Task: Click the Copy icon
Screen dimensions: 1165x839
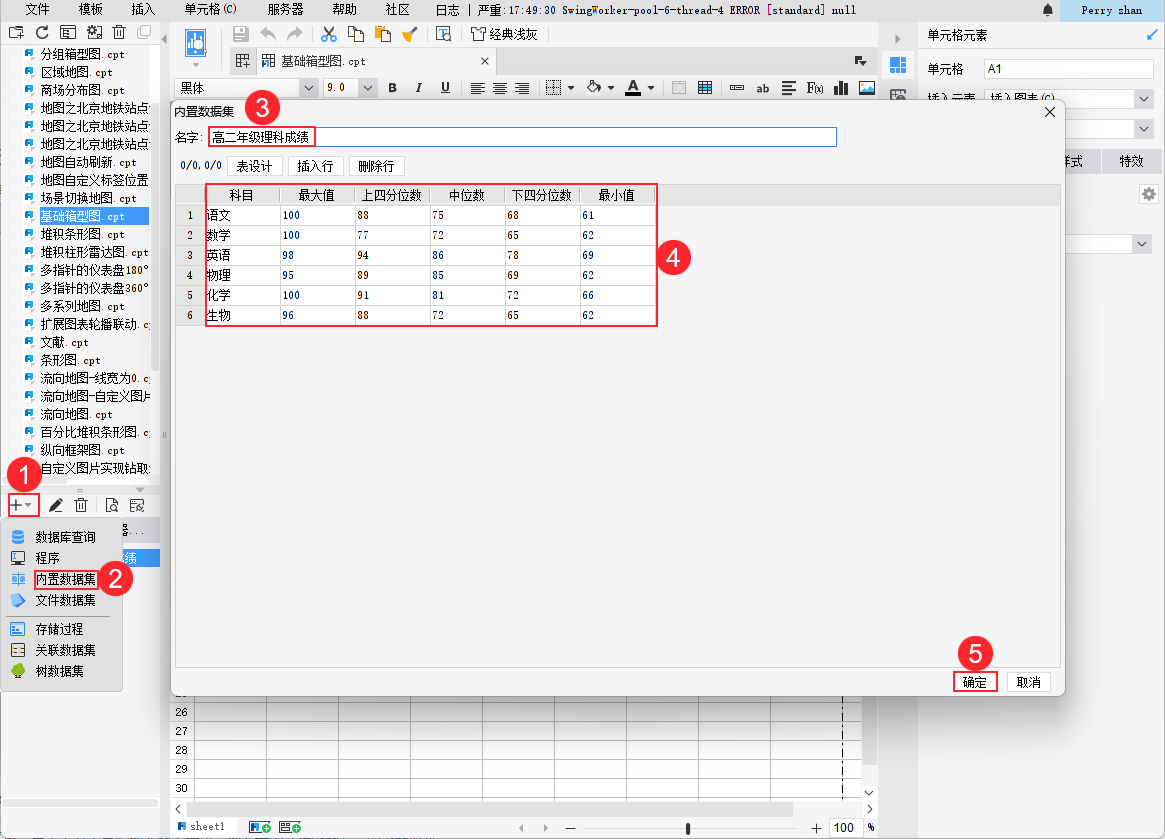Action: (x=356, y=34)
